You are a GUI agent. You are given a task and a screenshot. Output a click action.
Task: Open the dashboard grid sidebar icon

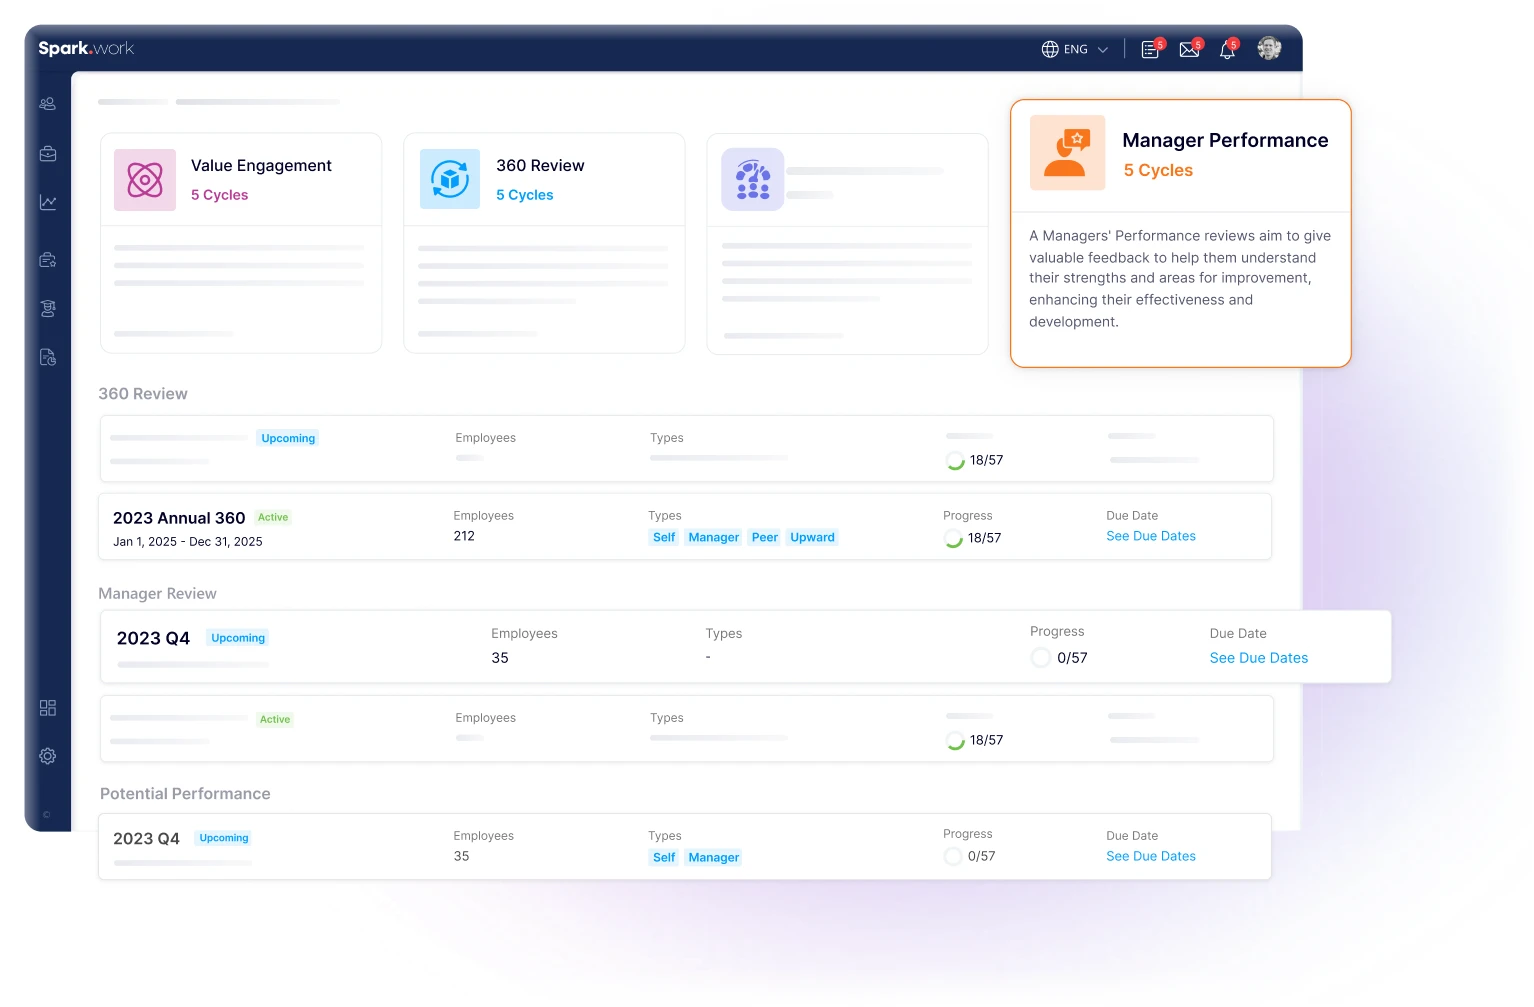47,708
